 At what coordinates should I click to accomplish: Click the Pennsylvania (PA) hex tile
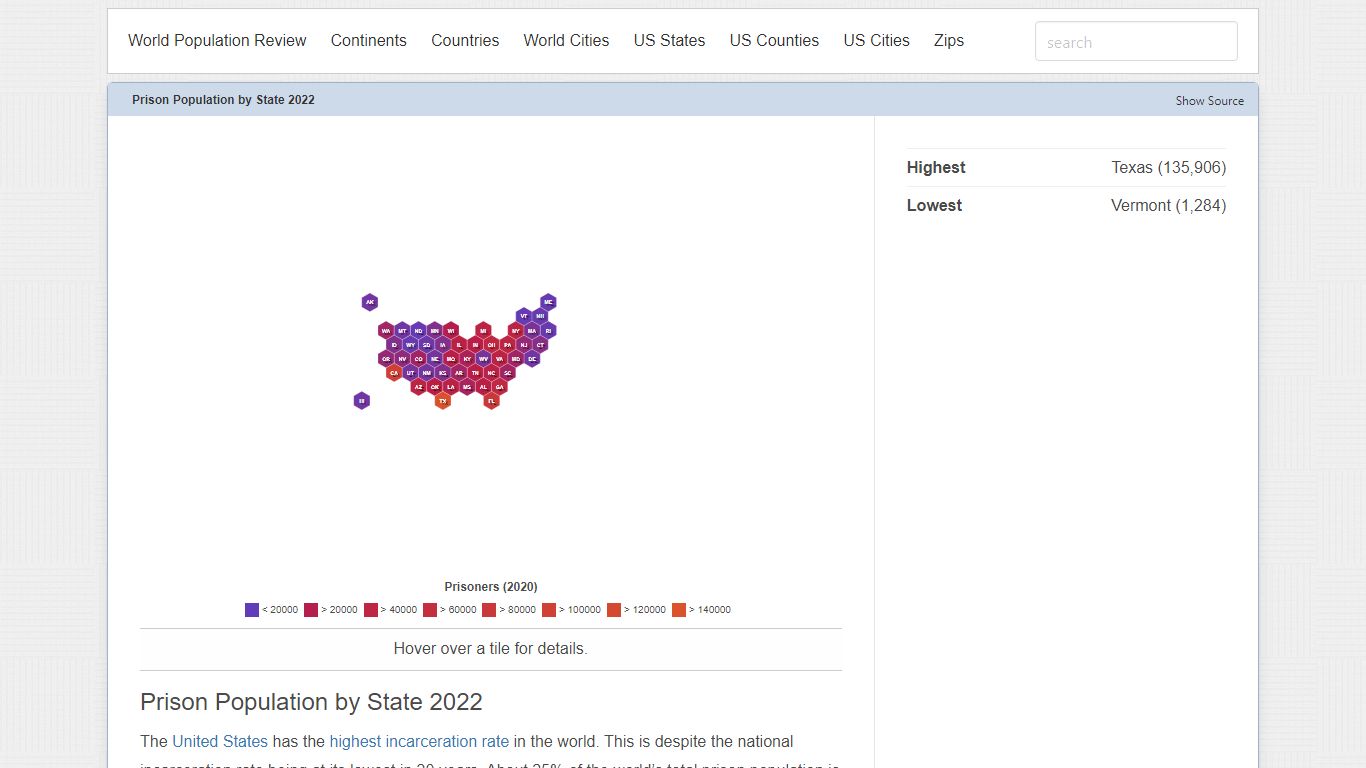(x=507, y=345)
